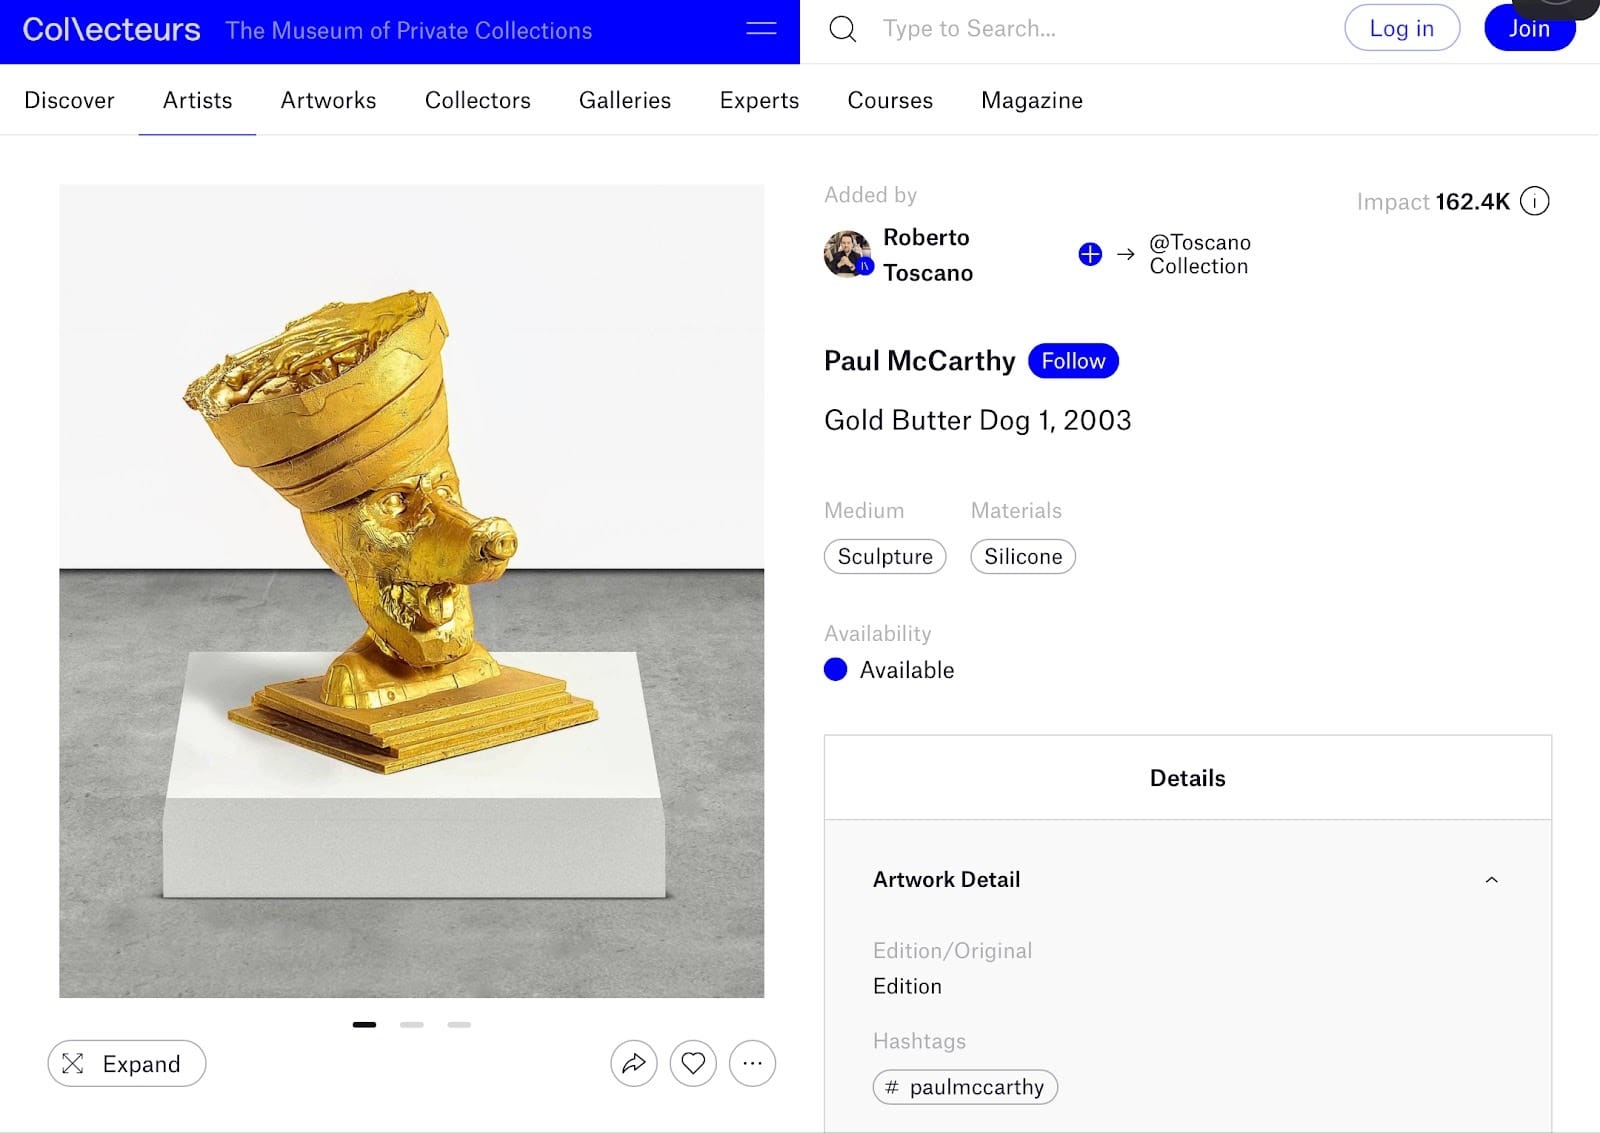The height and width of the screenshot is (1133, 1600).
Task: Collapse the Artwork Detail section
Action: click(1491, 880)
